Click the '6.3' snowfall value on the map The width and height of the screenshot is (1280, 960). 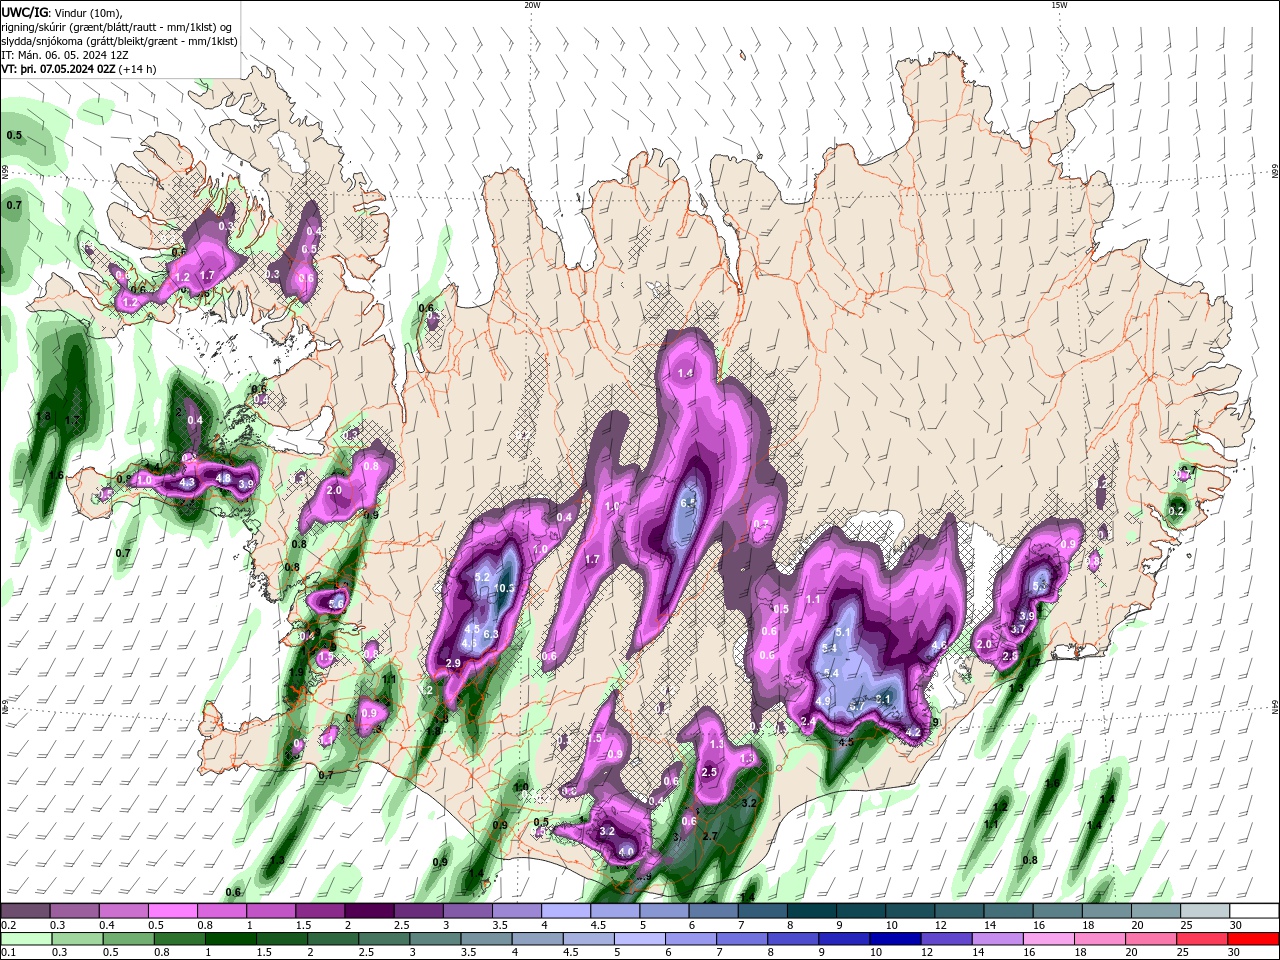(491, 634)
